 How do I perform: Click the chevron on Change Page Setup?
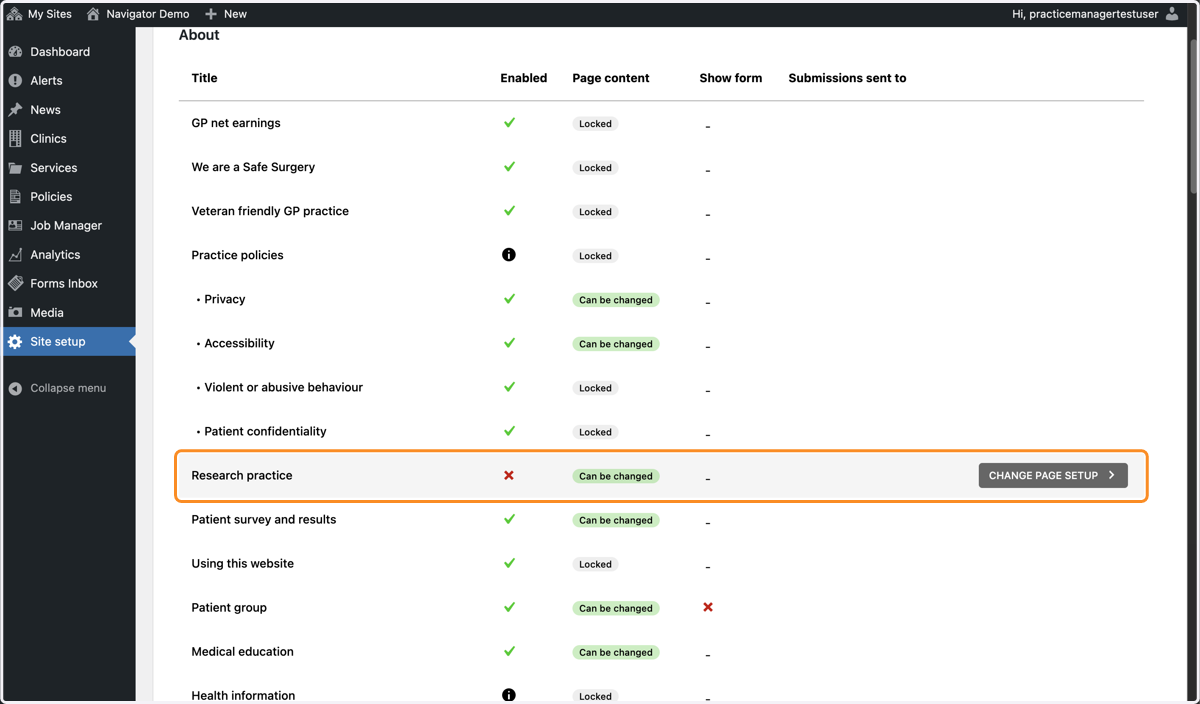click(x=1111, y=475)
